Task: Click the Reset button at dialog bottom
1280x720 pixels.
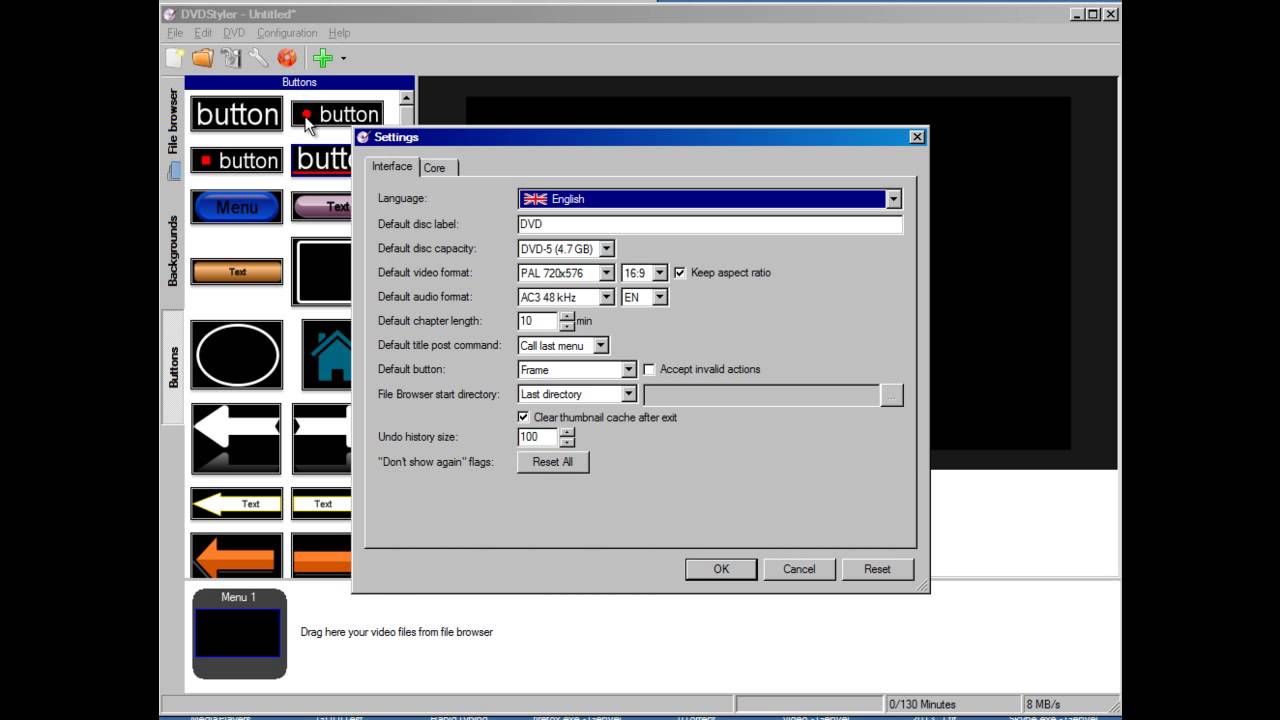Action: 877,569
